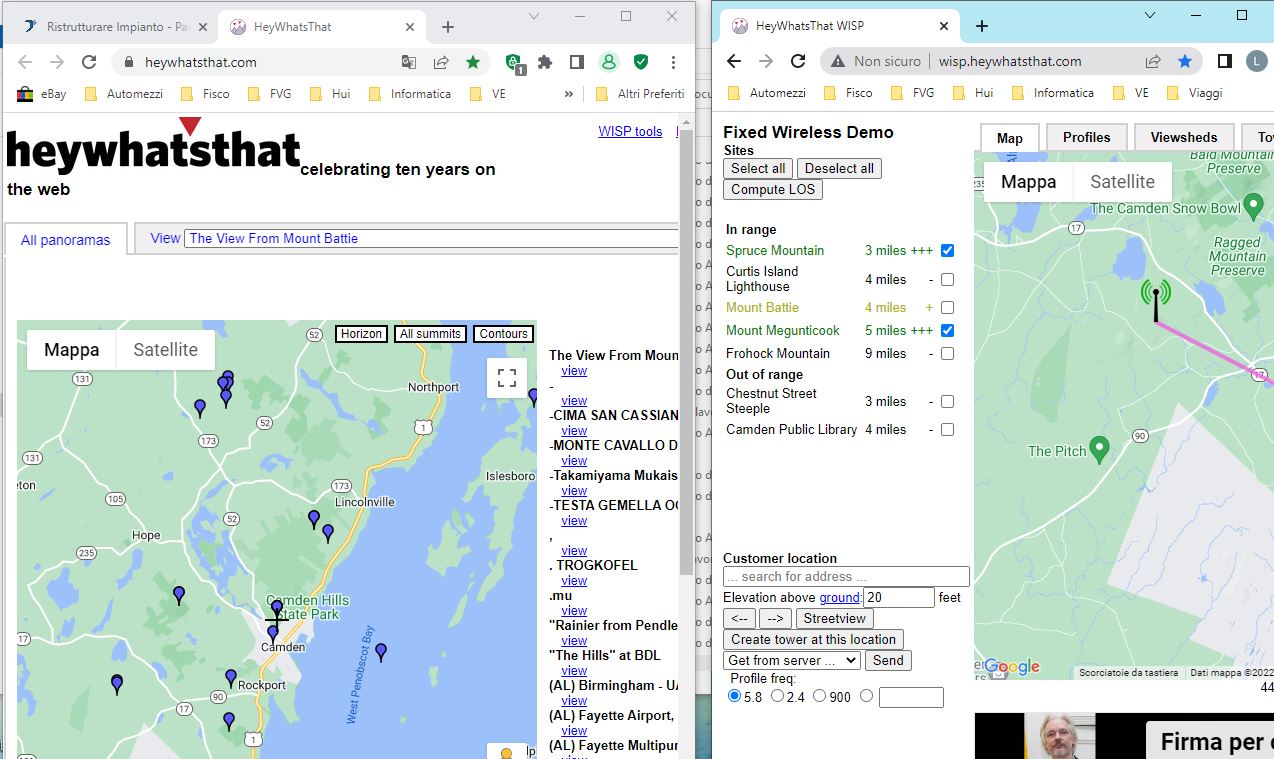1274x759 pixels.
Task: Open a new tab in the WISP window
Action: [x=982, y=26]
